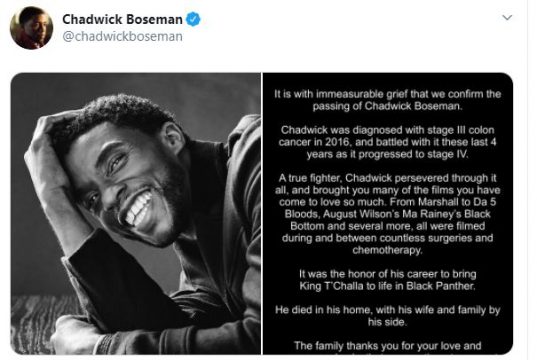Viewport: 537px width, 360px height.
Task: Click the word 'chemotherapy' in the statement
Action: coord(387,250)
